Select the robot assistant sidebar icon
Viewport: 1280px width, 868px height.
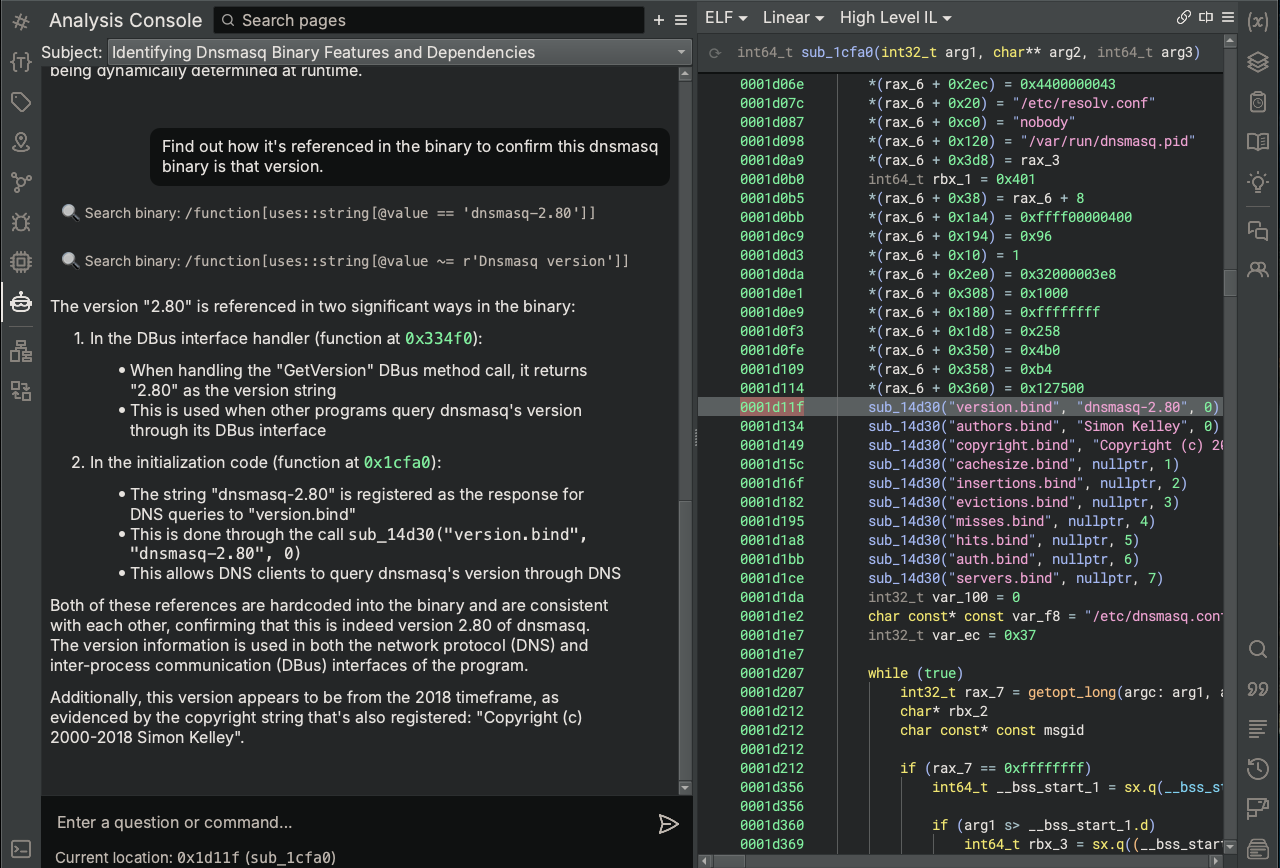(20, 302)
